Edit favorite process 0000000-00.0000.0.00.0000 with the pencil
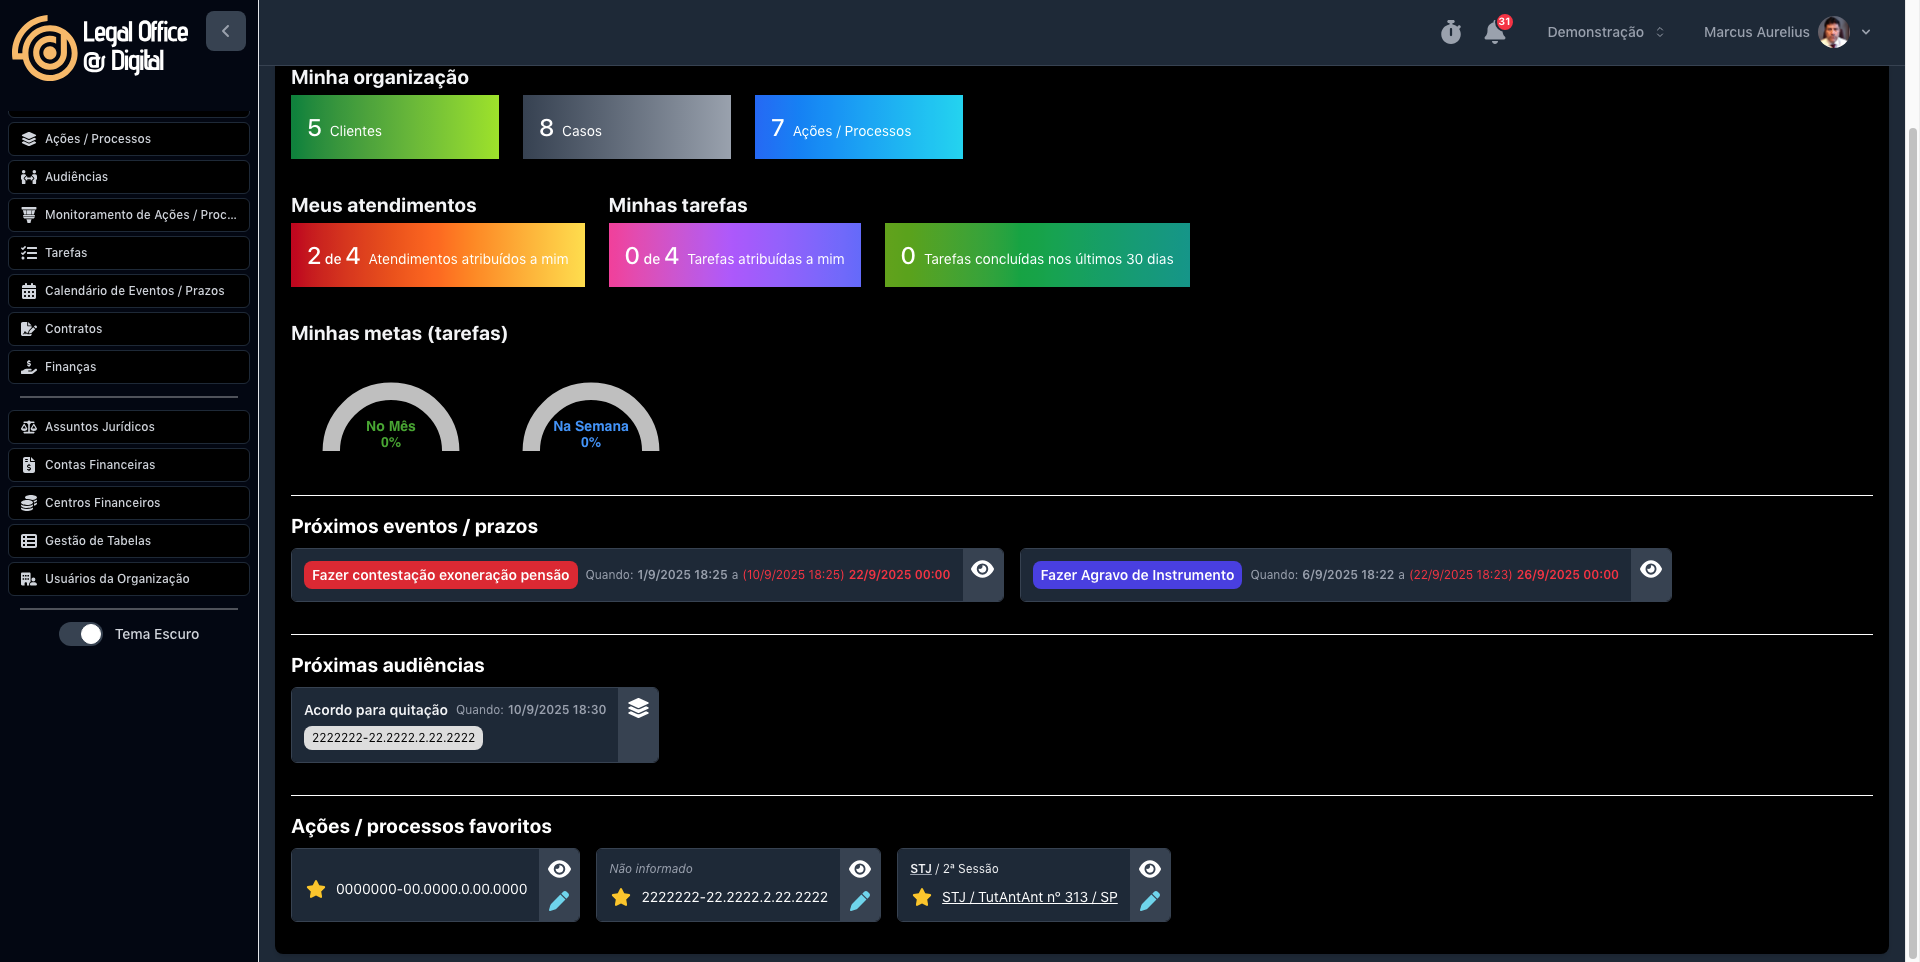The height and width of the screenshot is (962, 1920). [x=559, y=901]
